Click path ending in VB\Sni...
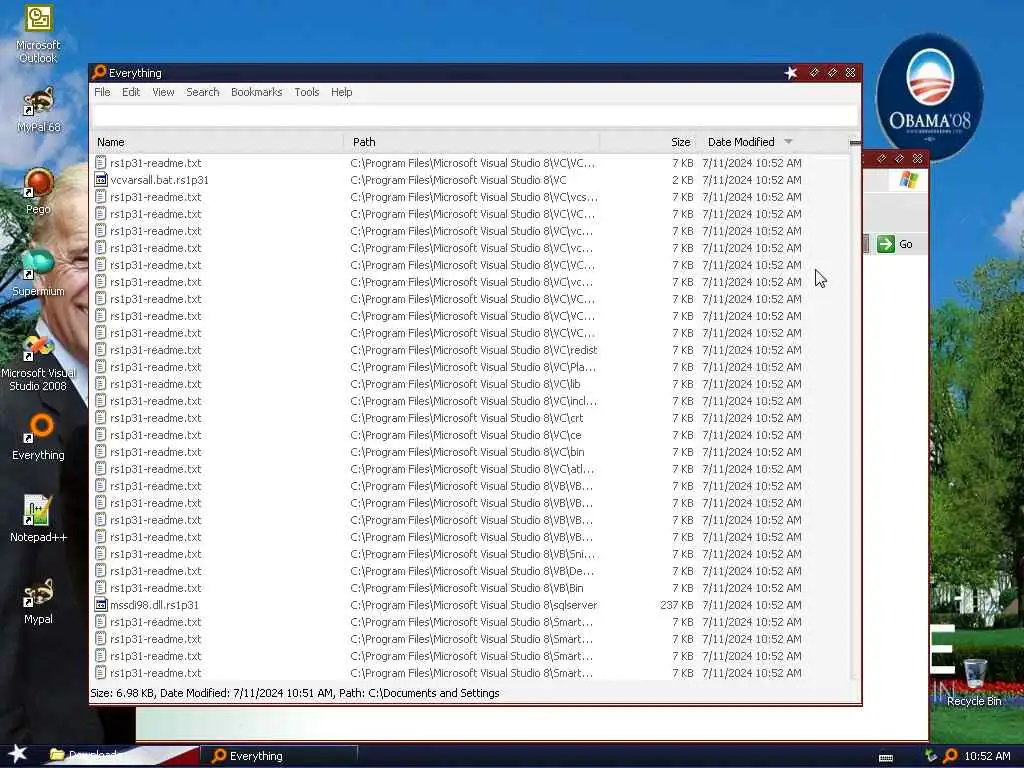This screenshot has height=768, width=1024. tap(472, 554)
